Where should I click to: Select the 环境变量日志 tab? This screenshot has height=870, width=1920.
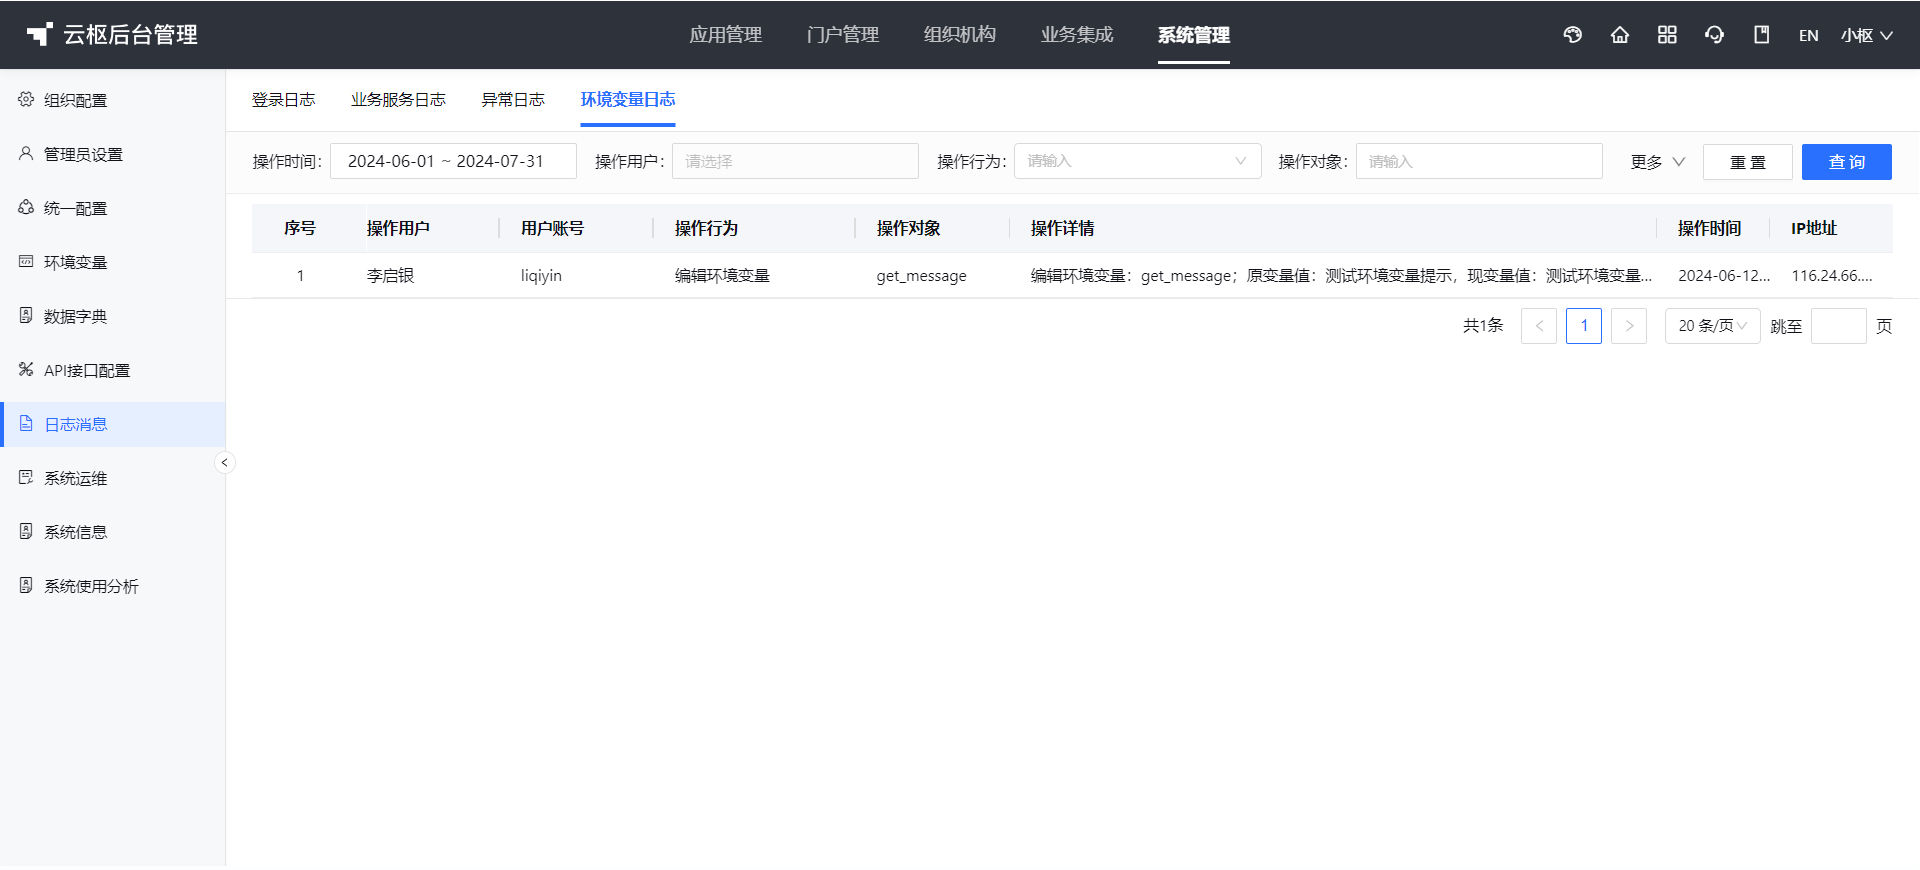(x=628, y=100)
